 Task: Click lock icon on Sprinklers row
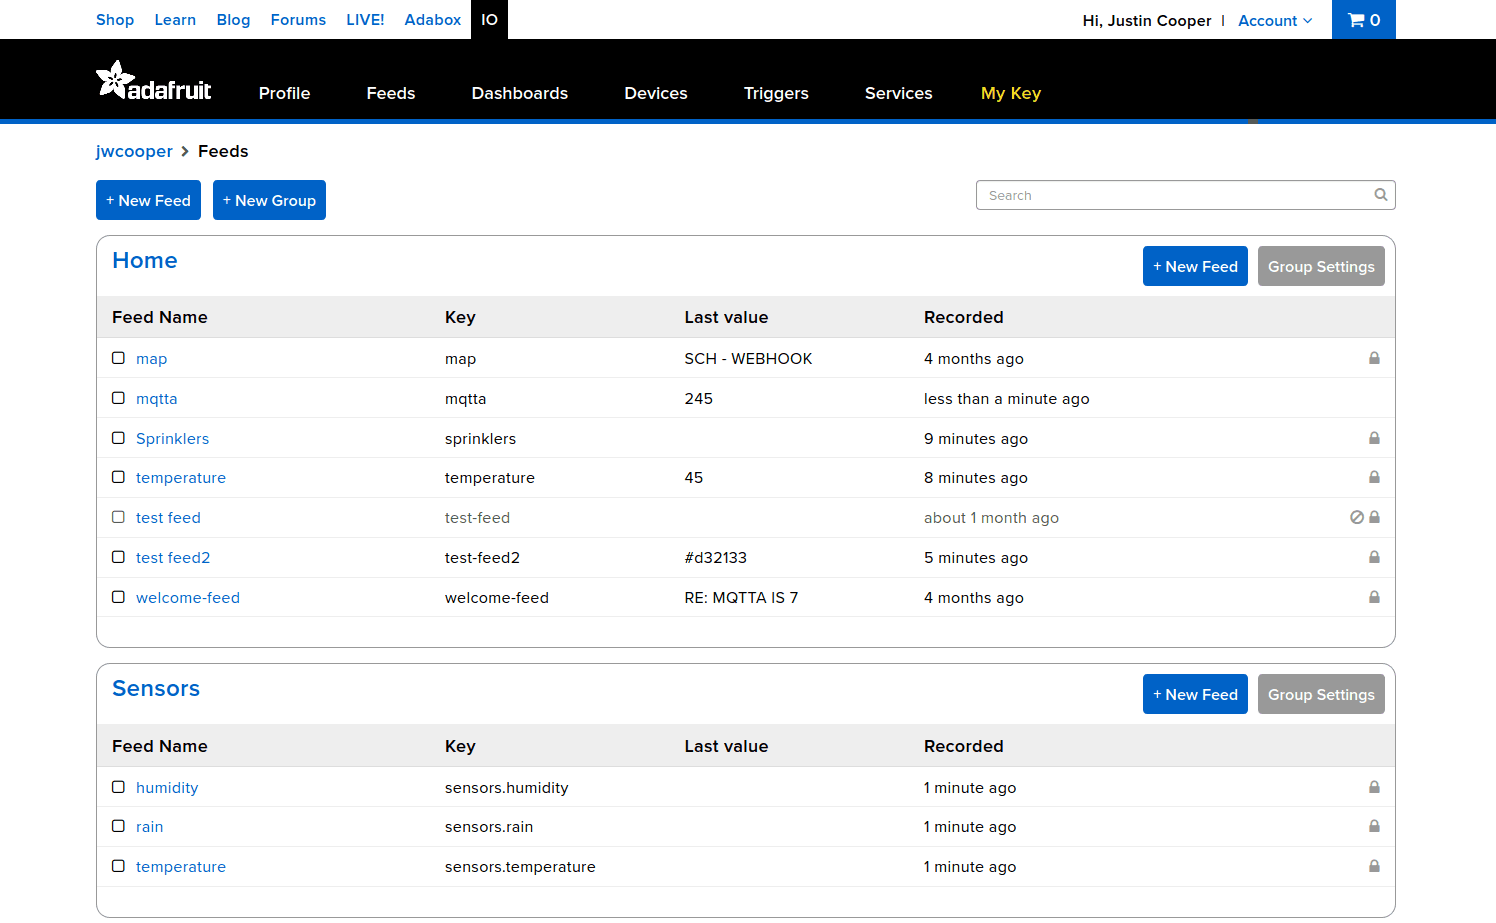point(1374,438)
